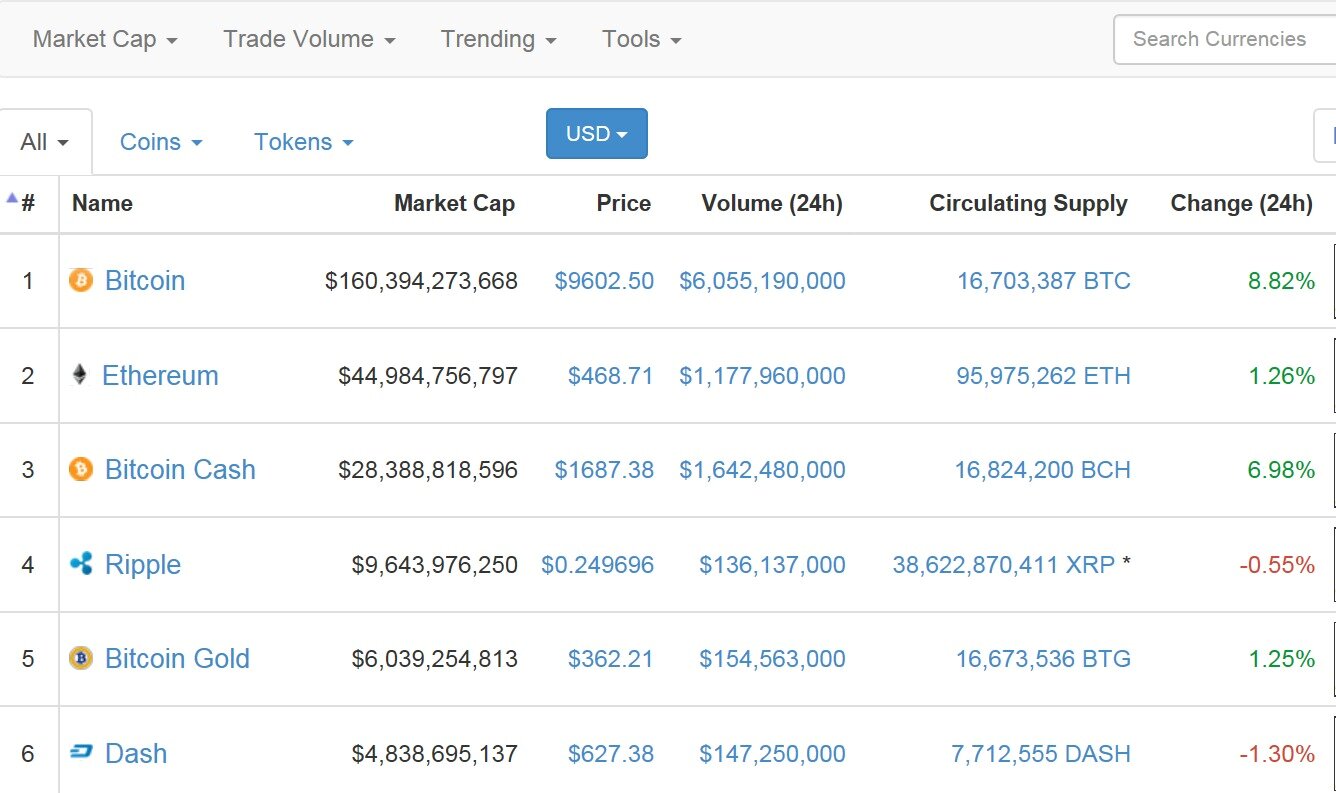Screen dimensions: 1336x793
Task: Click Ethereum 1.26% change value
Action: (1281, 376)
